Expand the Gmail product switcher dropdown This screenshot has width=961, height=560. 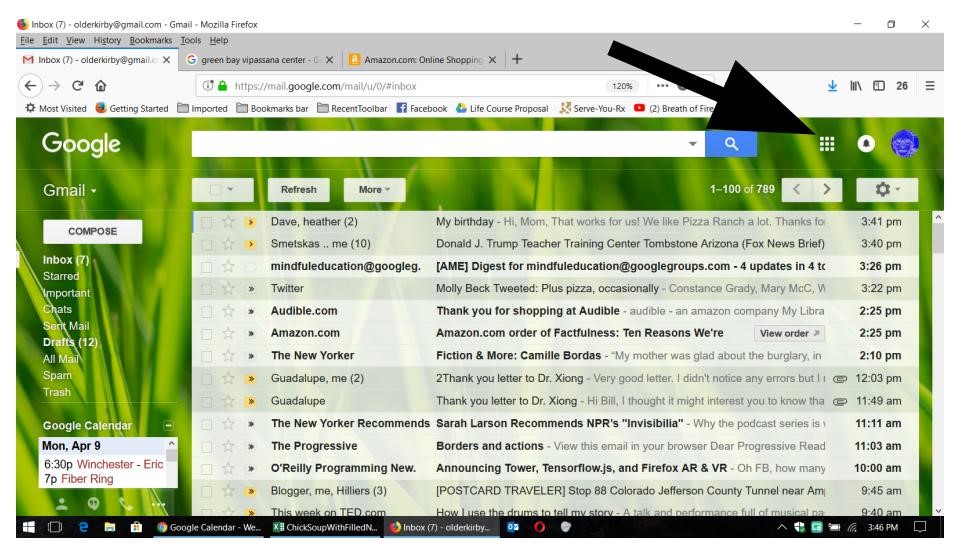coord(70,191)
